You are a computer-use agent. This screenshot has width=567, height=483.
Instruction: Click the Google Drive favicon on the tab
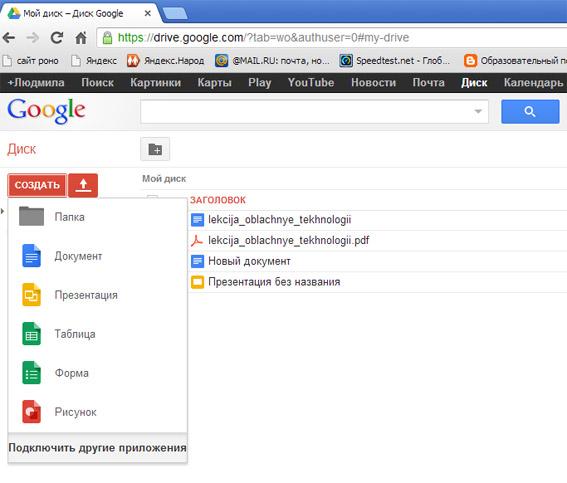(x=14, y=14)
